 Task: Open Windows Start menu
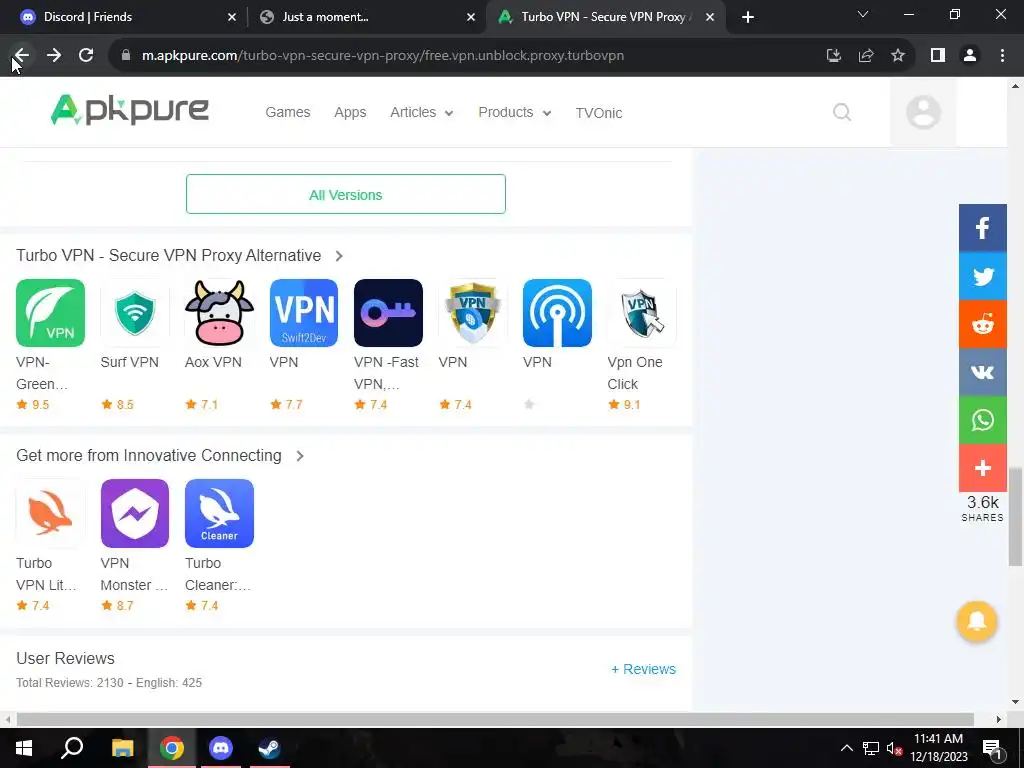point(24,748)
